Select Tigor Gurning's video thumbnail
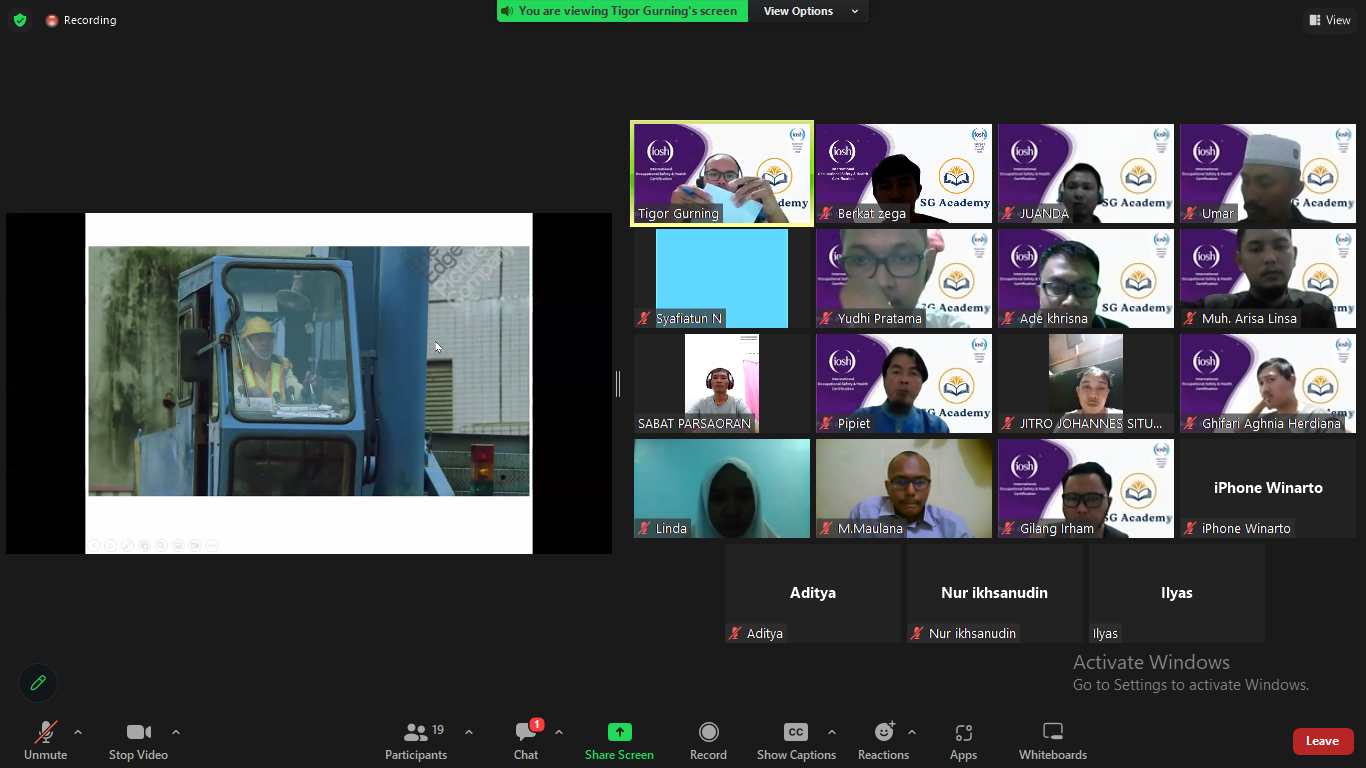The width and height of the screenshot is (1366, 768). click(721, 174)
